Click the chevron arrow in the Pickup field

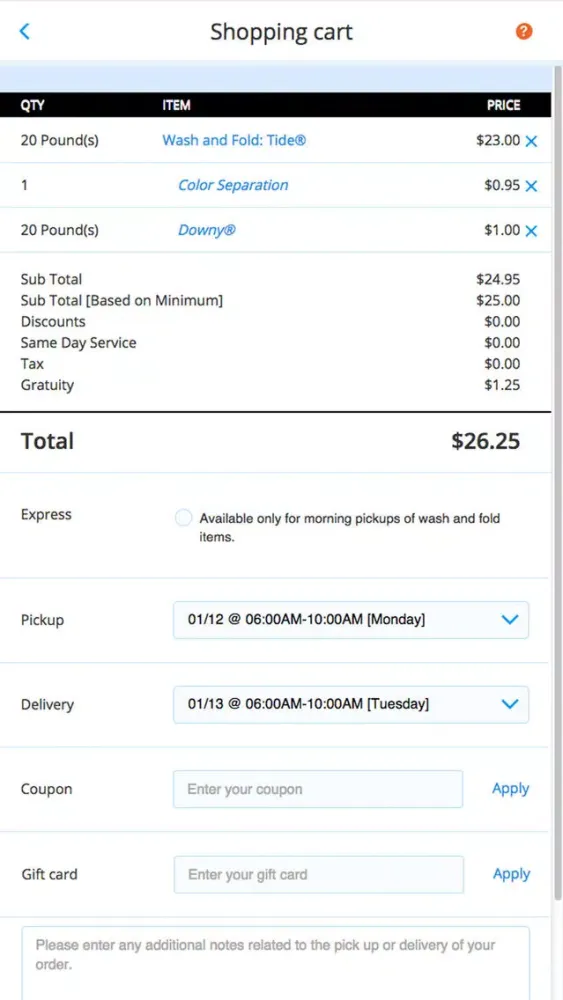click(x=510, y=619)
